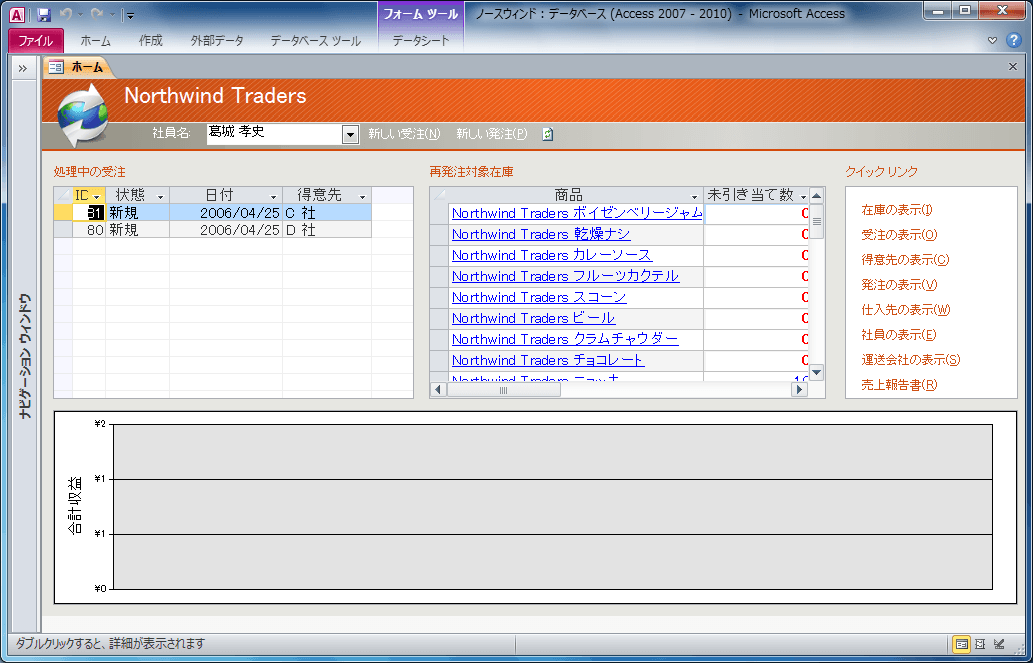Click the 社員の表示(E) quick link
The image size is (1033, 663).
point(899,335)
